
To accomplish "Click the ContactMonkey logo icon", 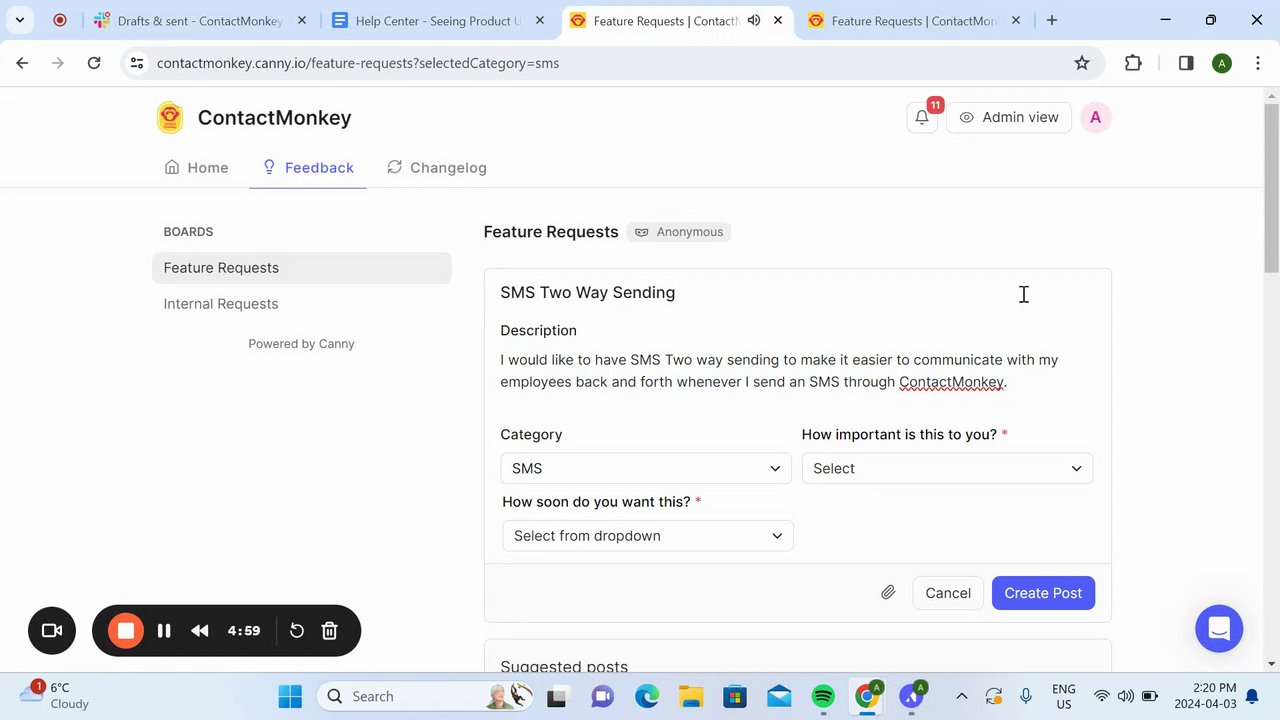I will point(170,117).
